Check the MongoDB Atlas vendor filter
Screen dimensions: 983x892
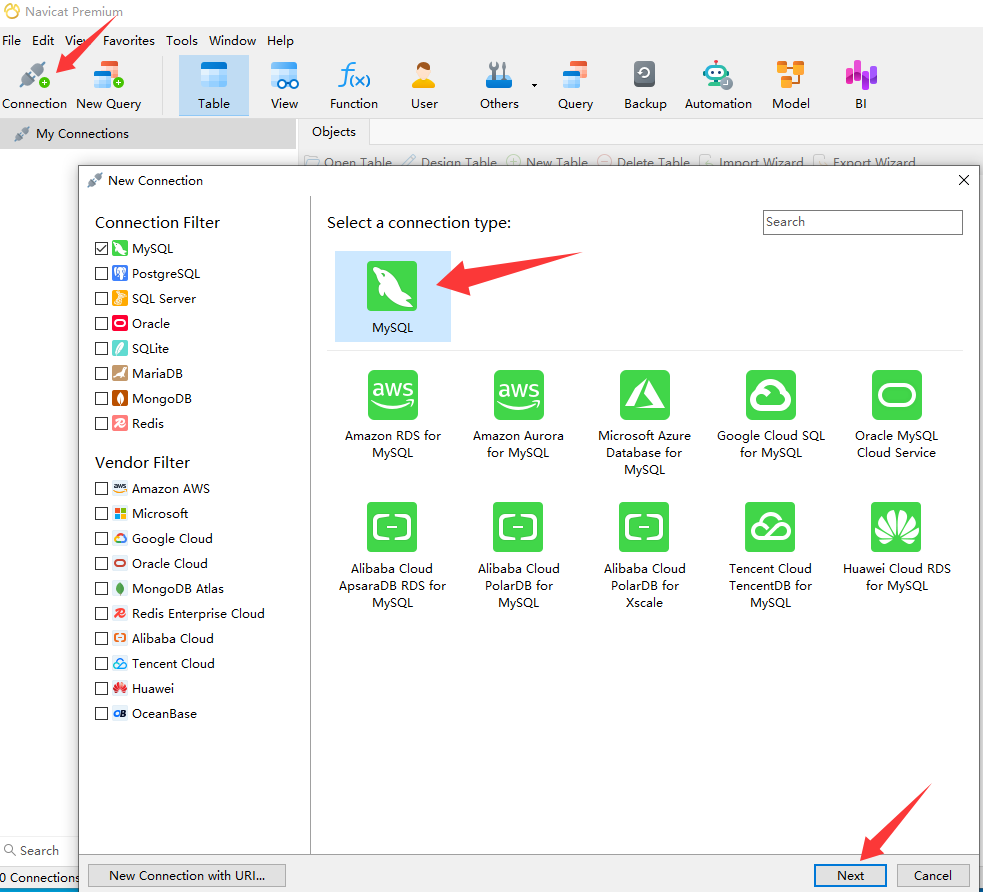[102, 589]
